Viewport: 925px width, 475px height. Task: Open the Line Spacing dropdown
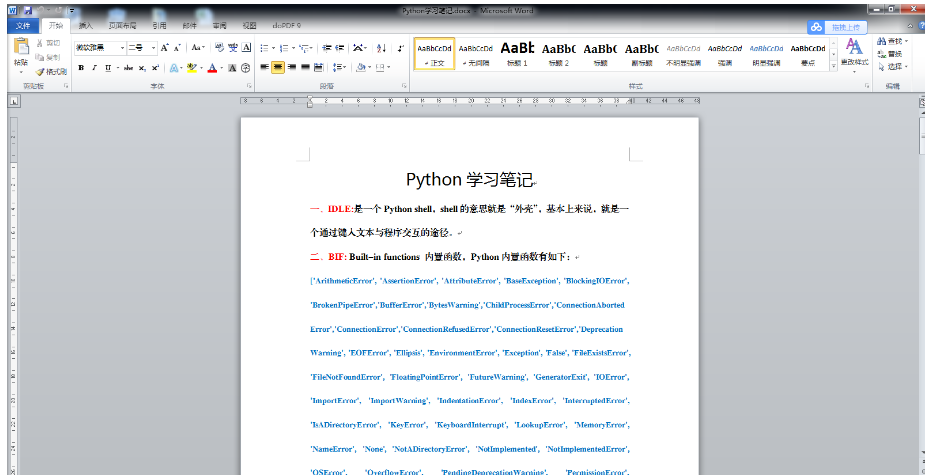click(339, 68)
